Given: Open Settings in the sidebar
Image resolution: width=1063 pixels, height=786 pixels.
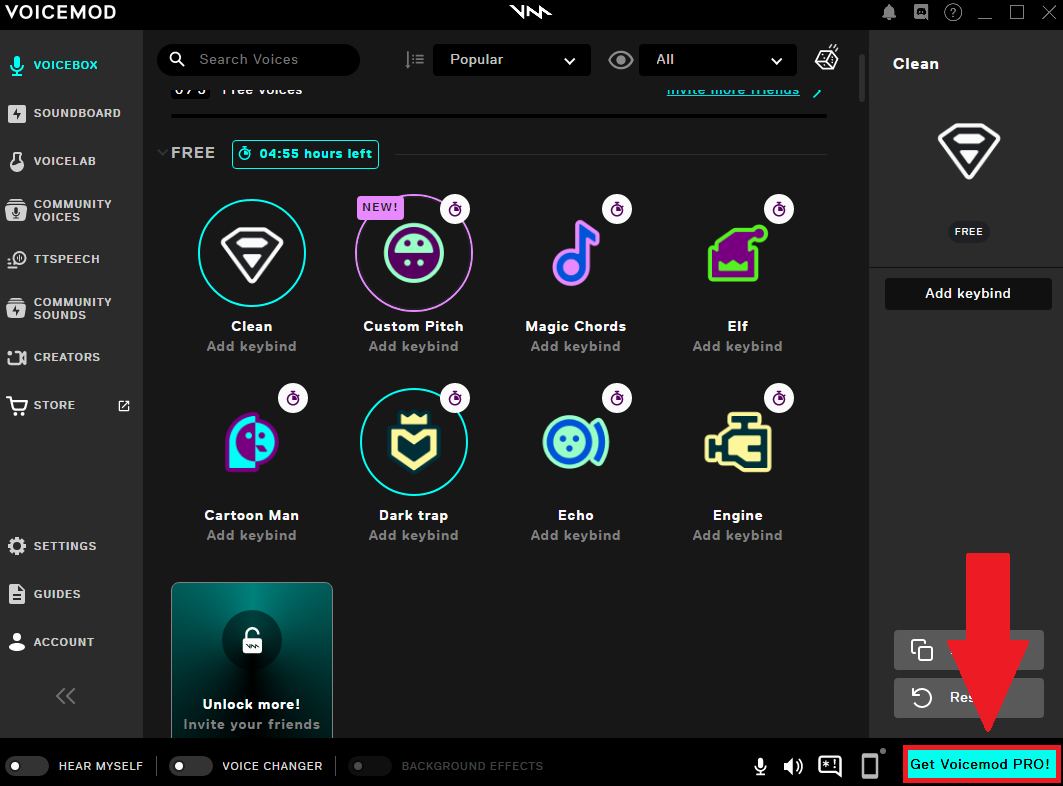Looking at the screenshot, I should click(x=64, y=546).
